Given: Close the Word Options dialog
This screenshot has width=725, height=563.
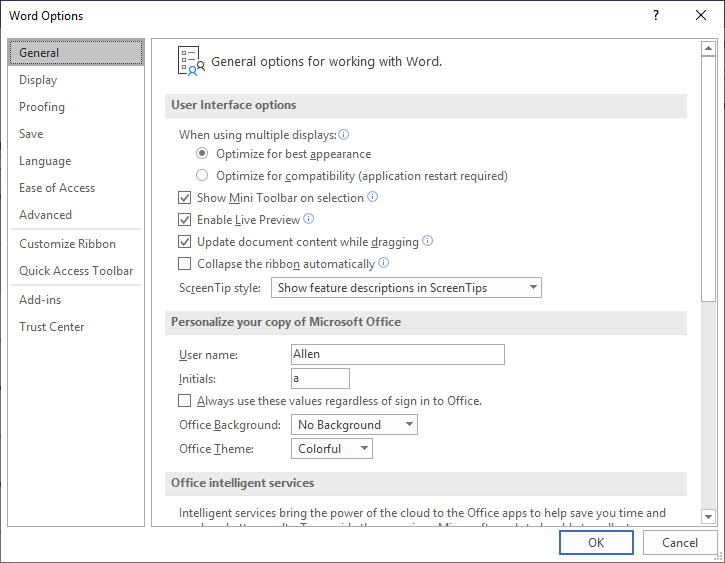Looking at the screenshot, I should point(701,15).
